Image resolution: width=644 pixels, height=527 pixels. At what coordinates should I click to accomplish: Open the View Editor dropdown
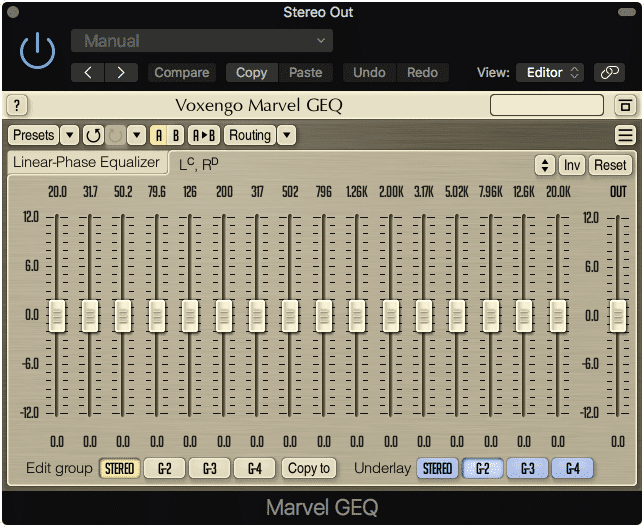550,73
